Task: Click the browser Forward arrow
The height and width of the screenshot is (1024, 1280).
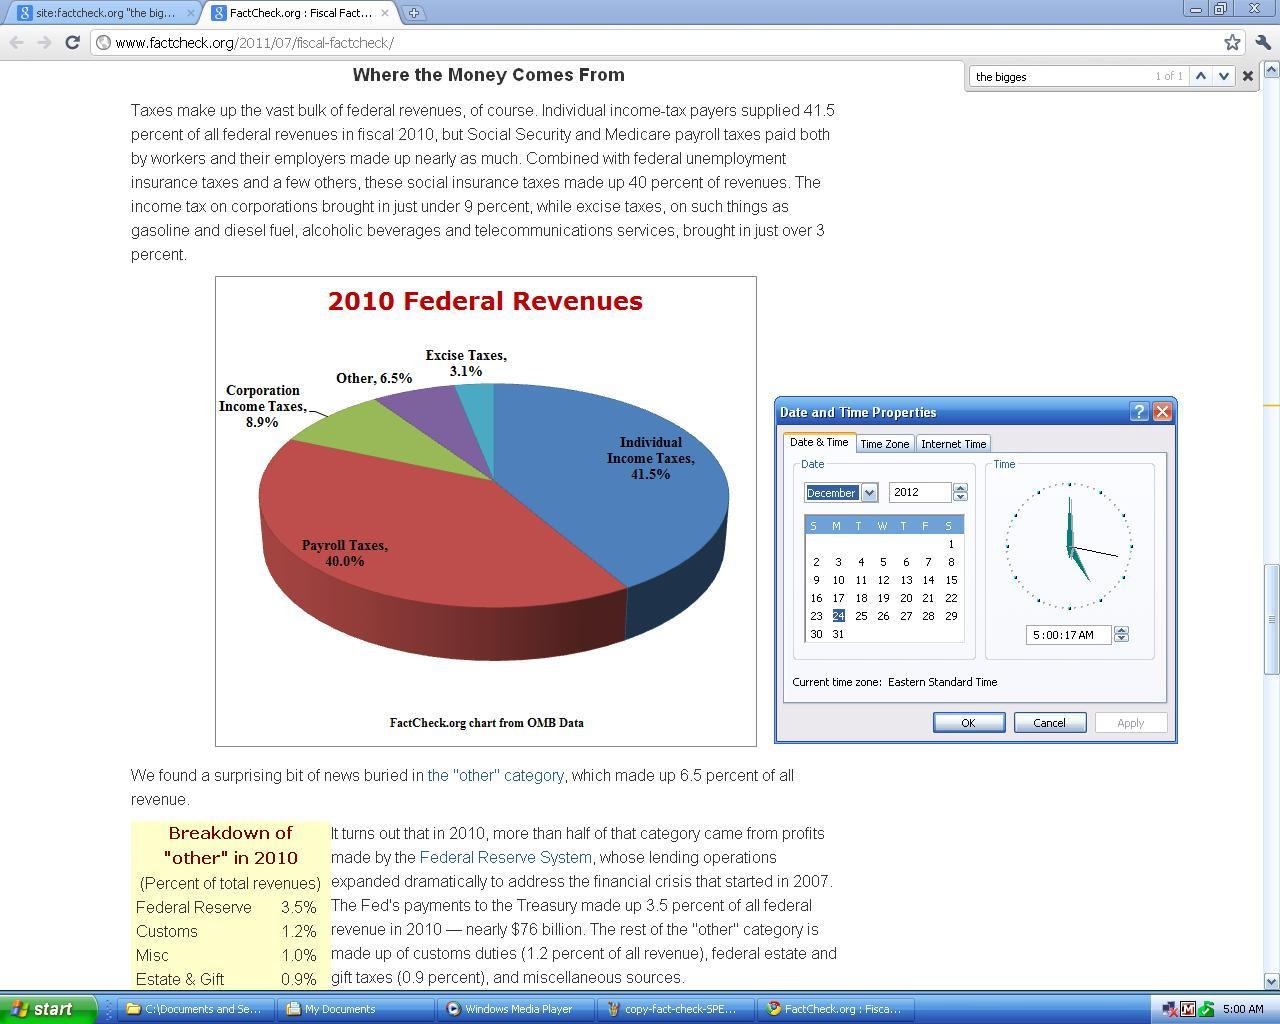Action: click(x=44, y=42)
